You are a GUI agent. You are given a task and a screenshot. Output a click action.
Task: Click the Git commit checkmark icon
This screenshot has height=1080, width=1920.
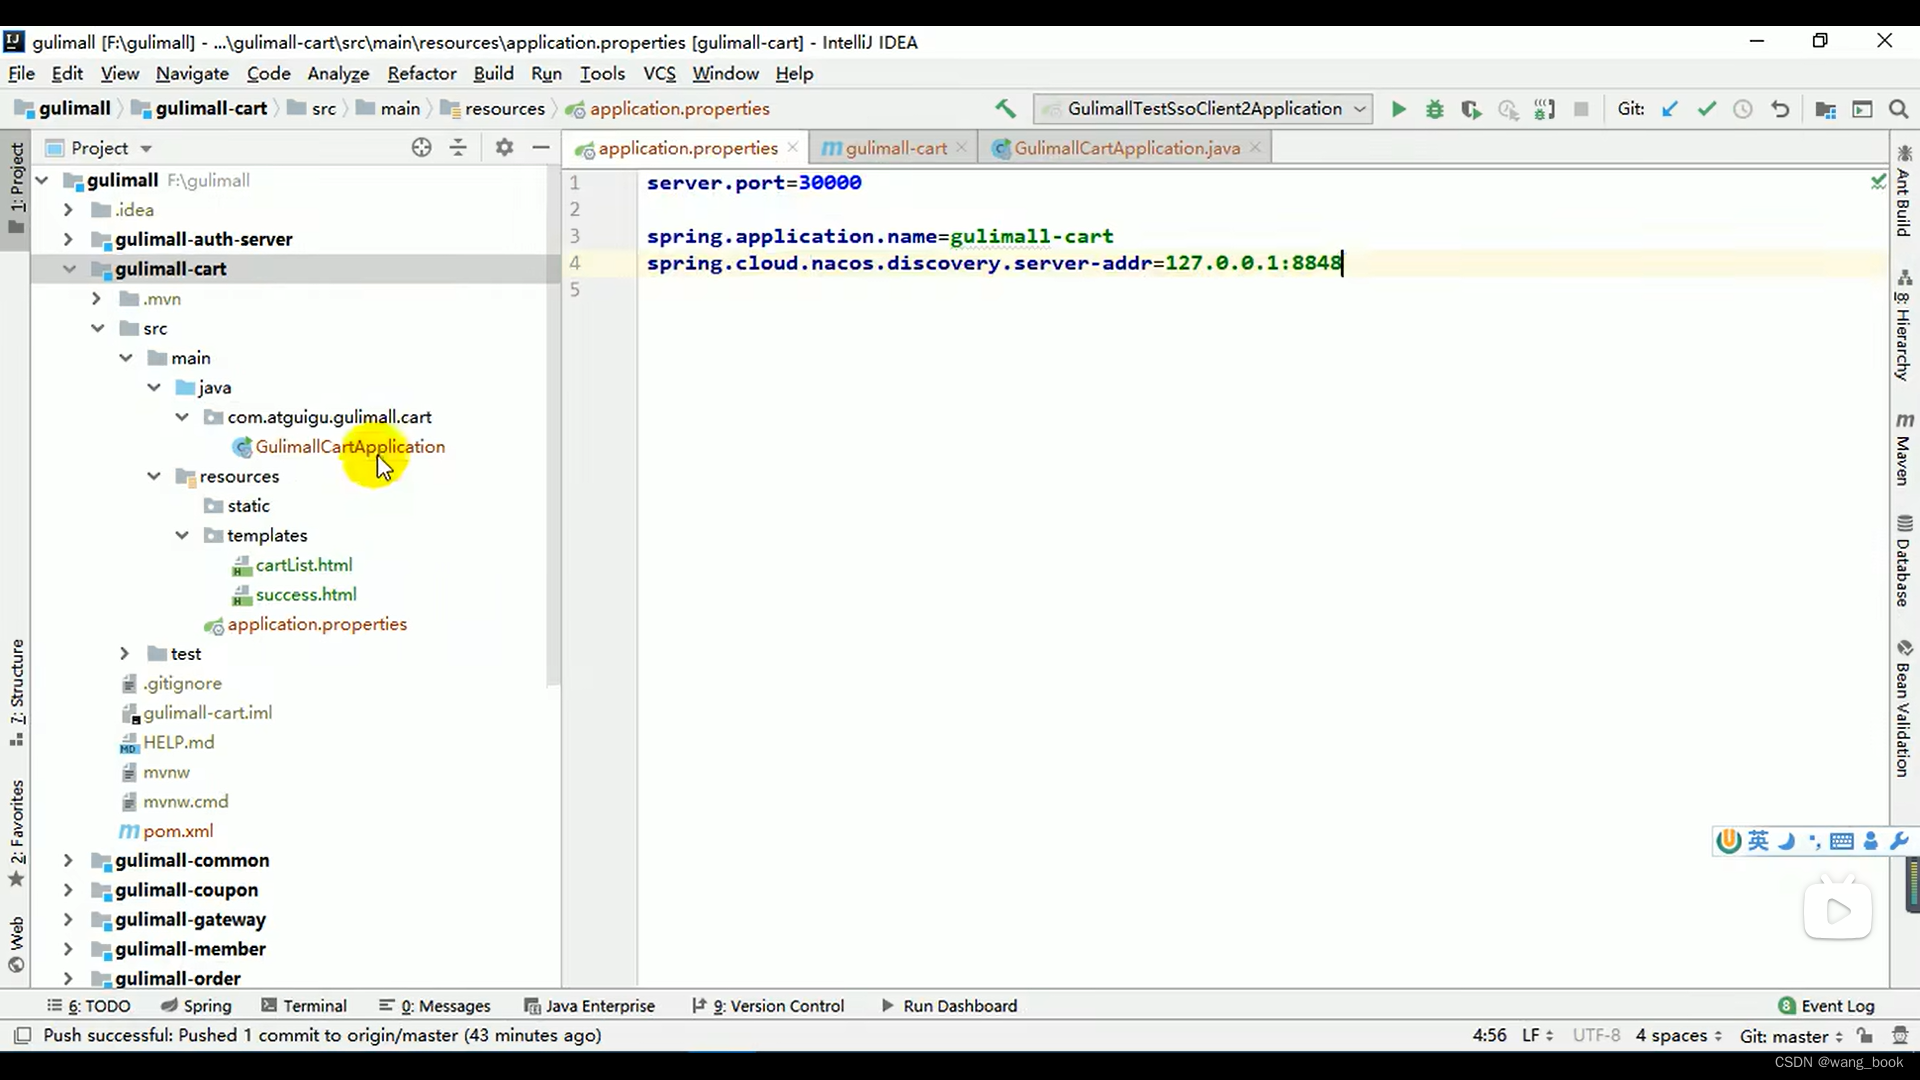click(x=1706, y=108)
